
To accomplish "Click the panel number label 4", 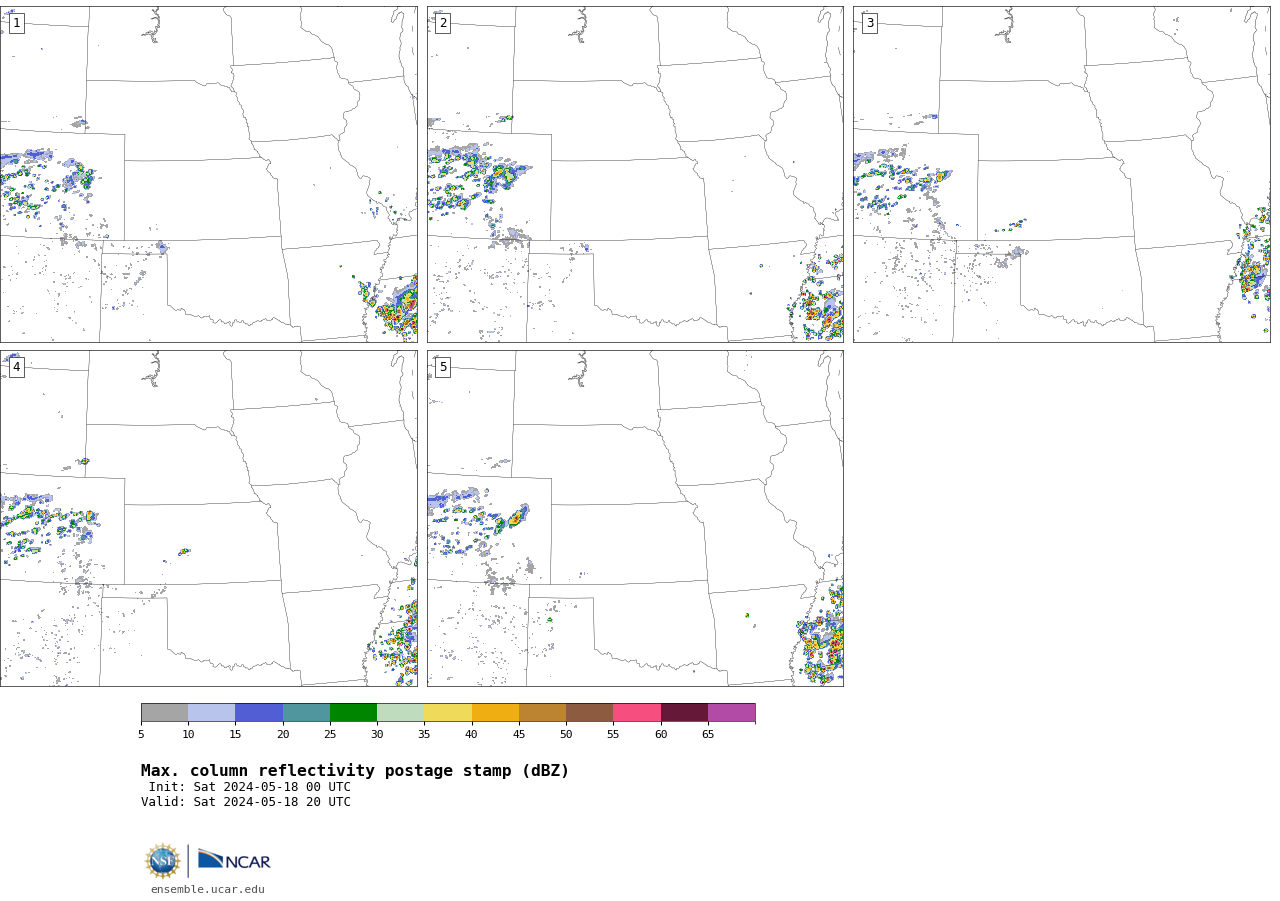I will click(16, 367).
